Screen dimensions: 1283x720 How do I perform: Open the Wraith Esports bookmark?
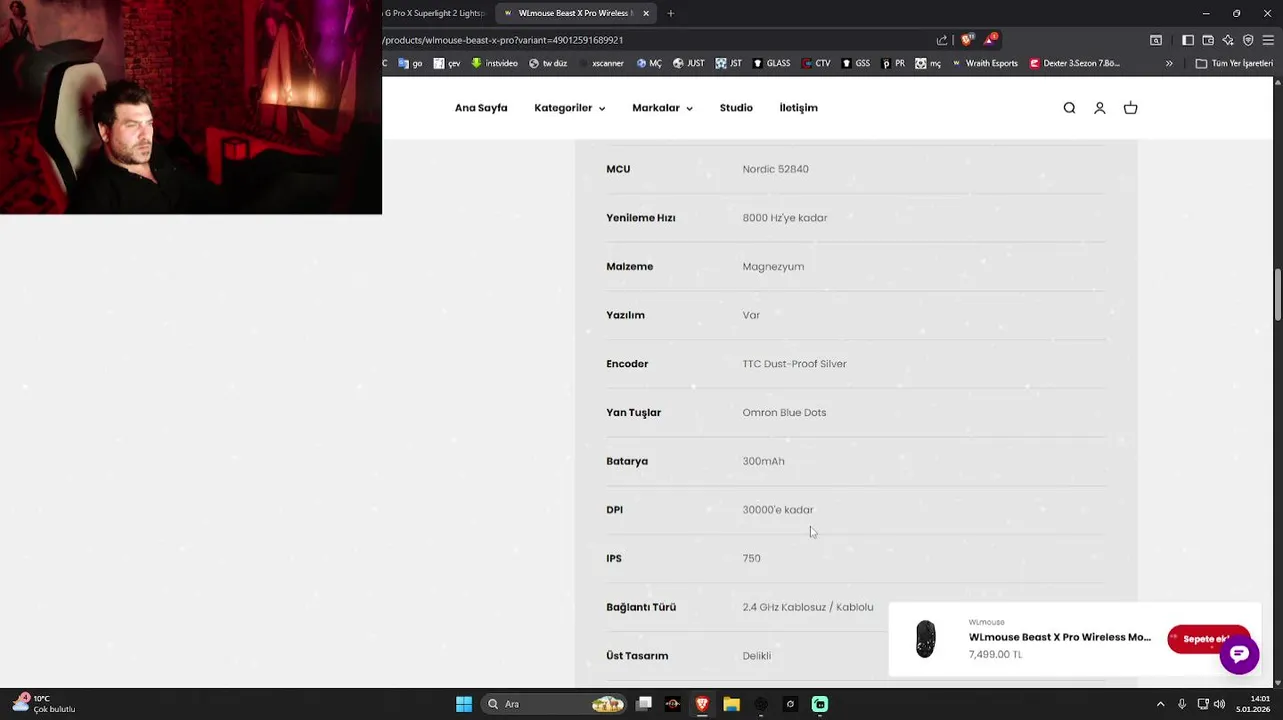click(984, 63)
